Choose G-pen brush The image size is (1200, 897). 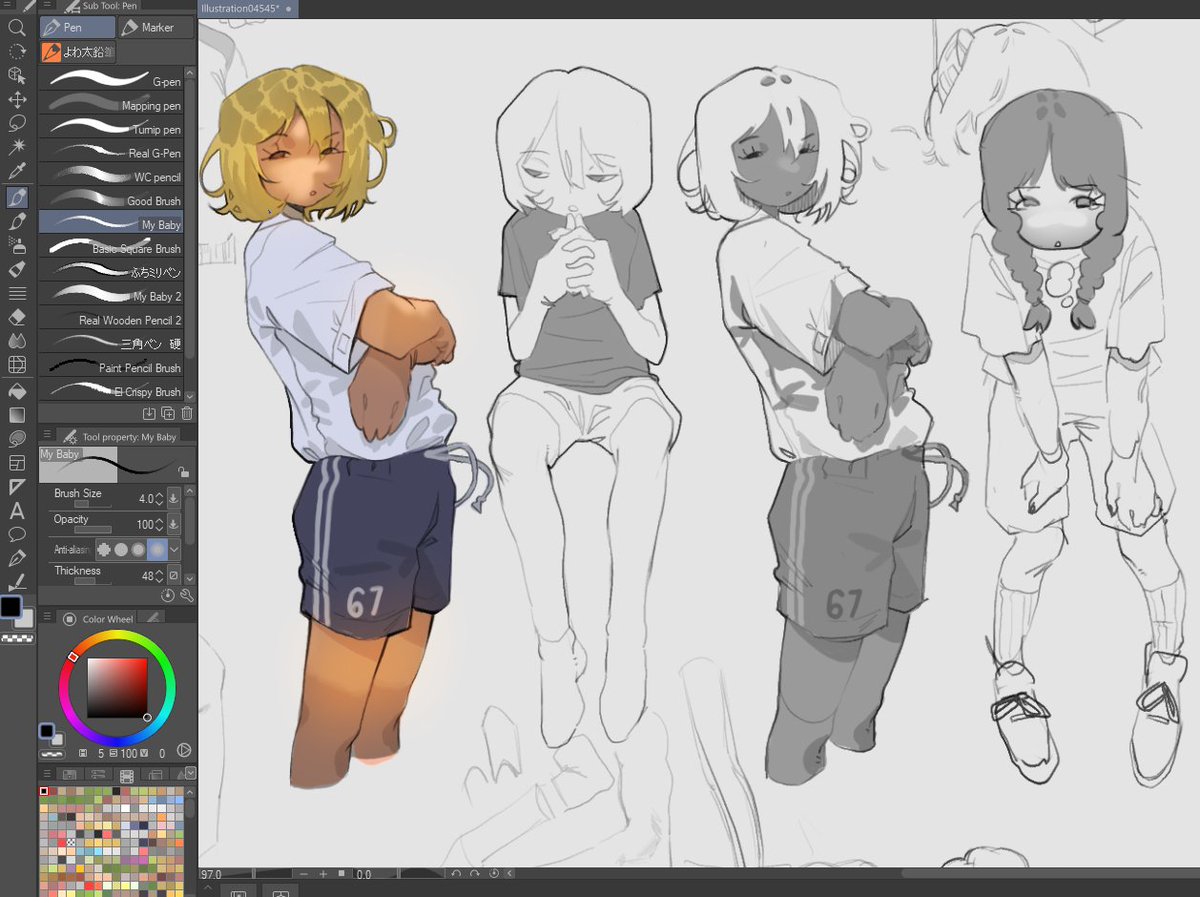click(x=111, y=79)
